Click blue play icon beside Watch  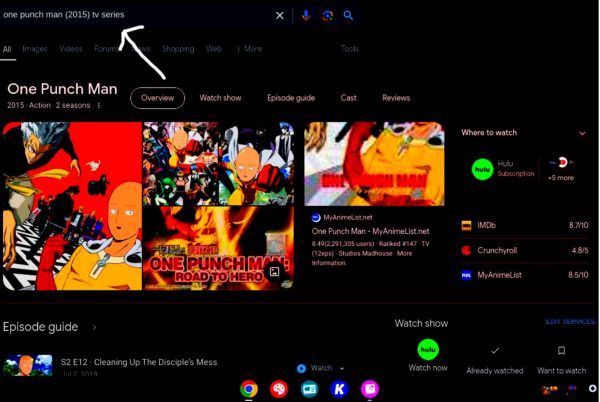[x=302, y=368]
